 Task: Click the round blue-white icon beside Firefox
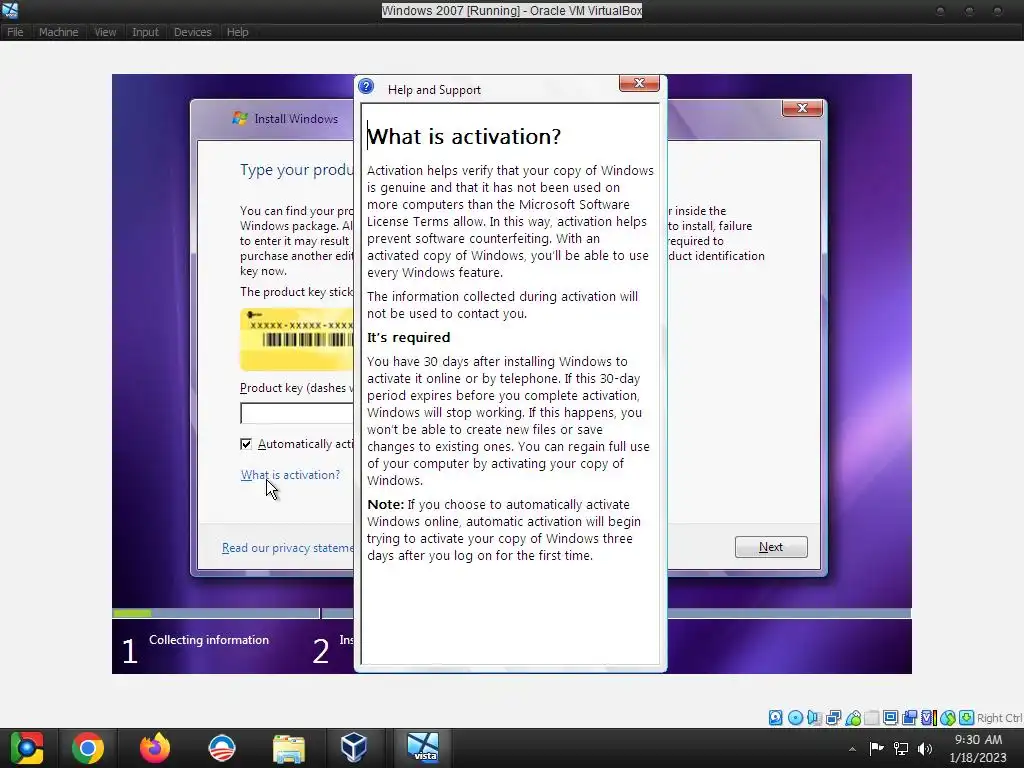point(221,748)
